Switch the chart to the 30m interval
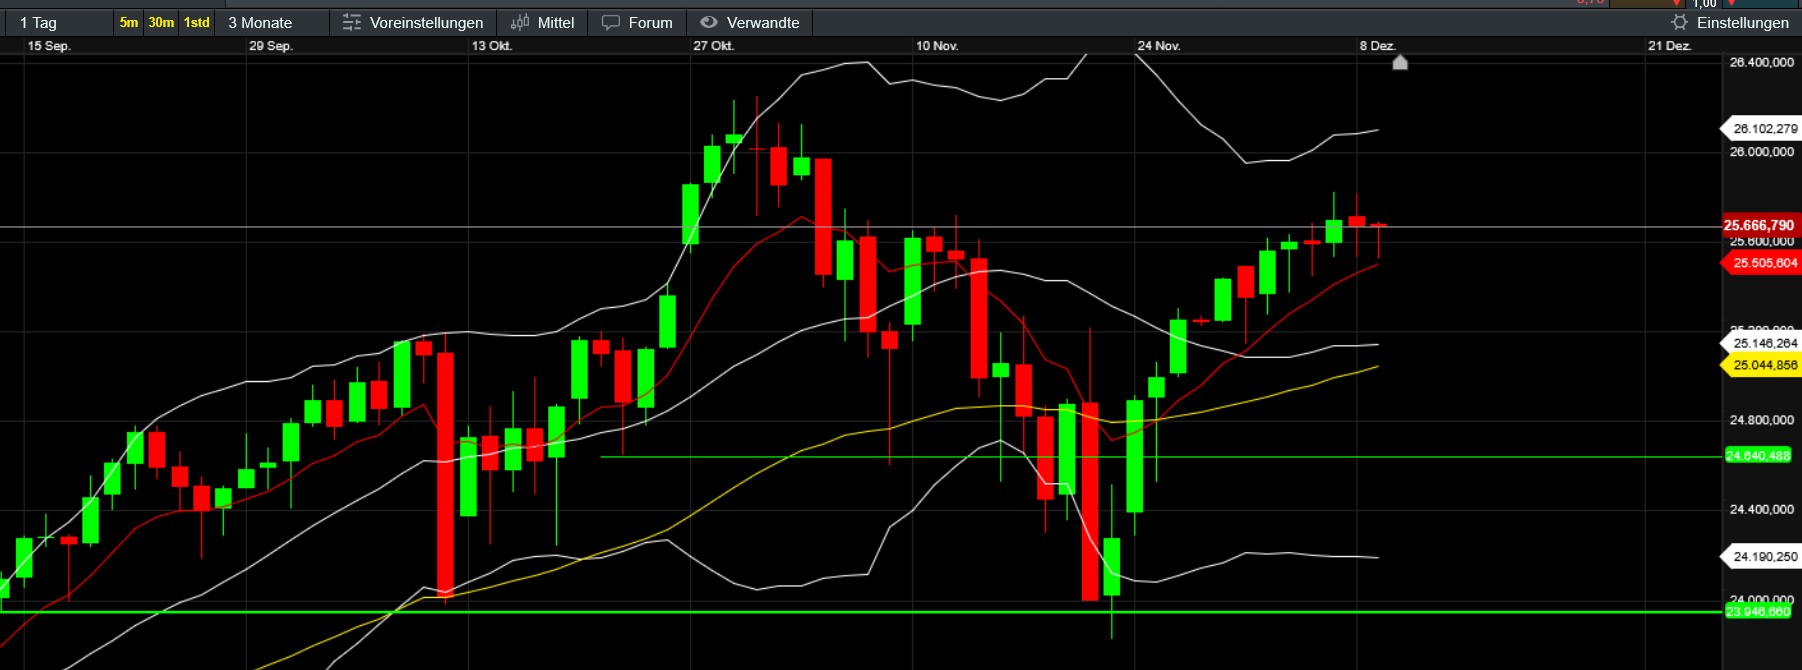Image resolution: width=1802 pixels, height=670 pixels. (161, 22)
